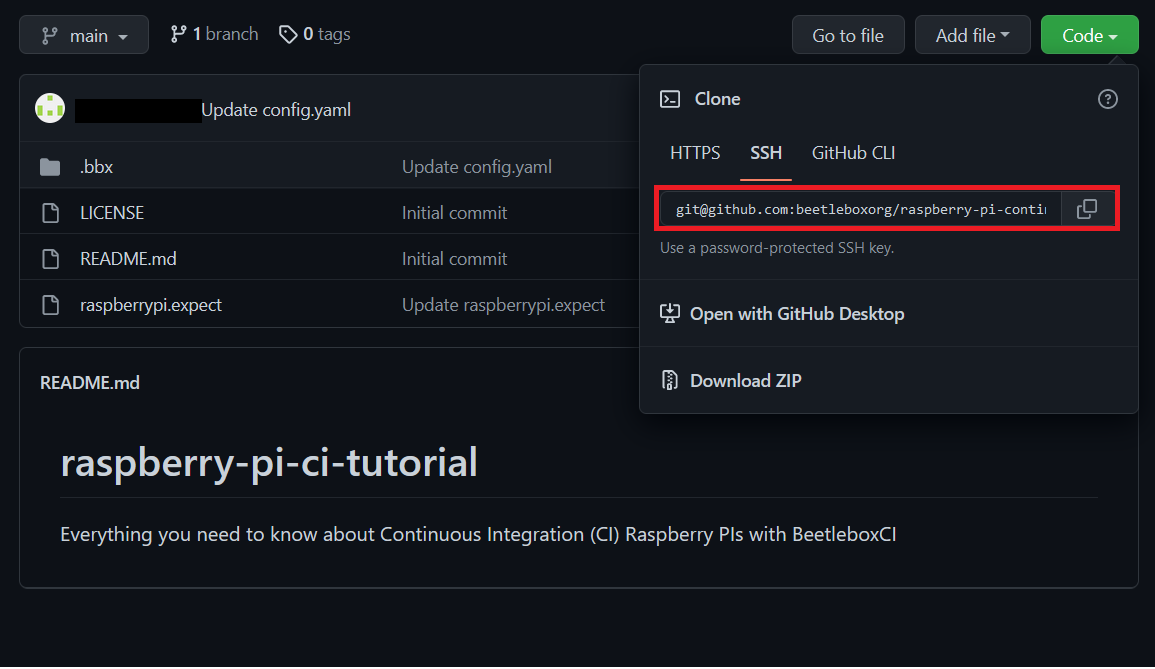Click into the SSH URL text field
This screenshot has height=669, width=1155.
[x=860, y=209]
